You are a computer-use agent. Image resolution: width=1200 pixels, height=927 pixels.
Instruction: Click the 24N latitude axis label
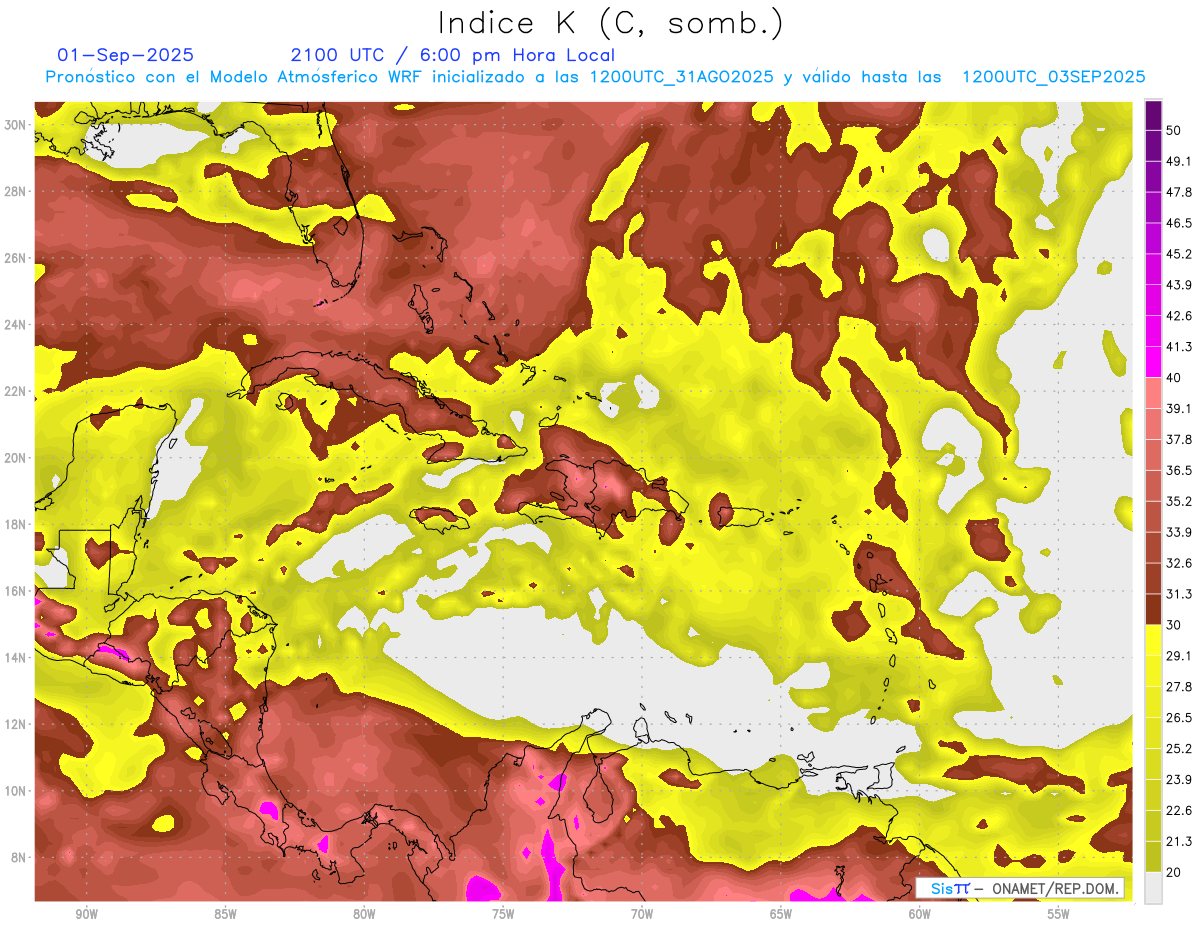[15, 324]
